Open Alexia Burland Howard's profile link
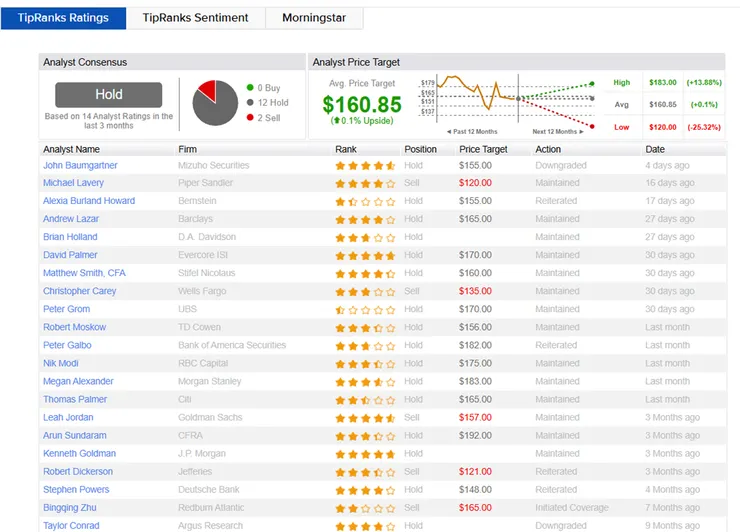The image size is (740, 532). (x=89, y=201)
